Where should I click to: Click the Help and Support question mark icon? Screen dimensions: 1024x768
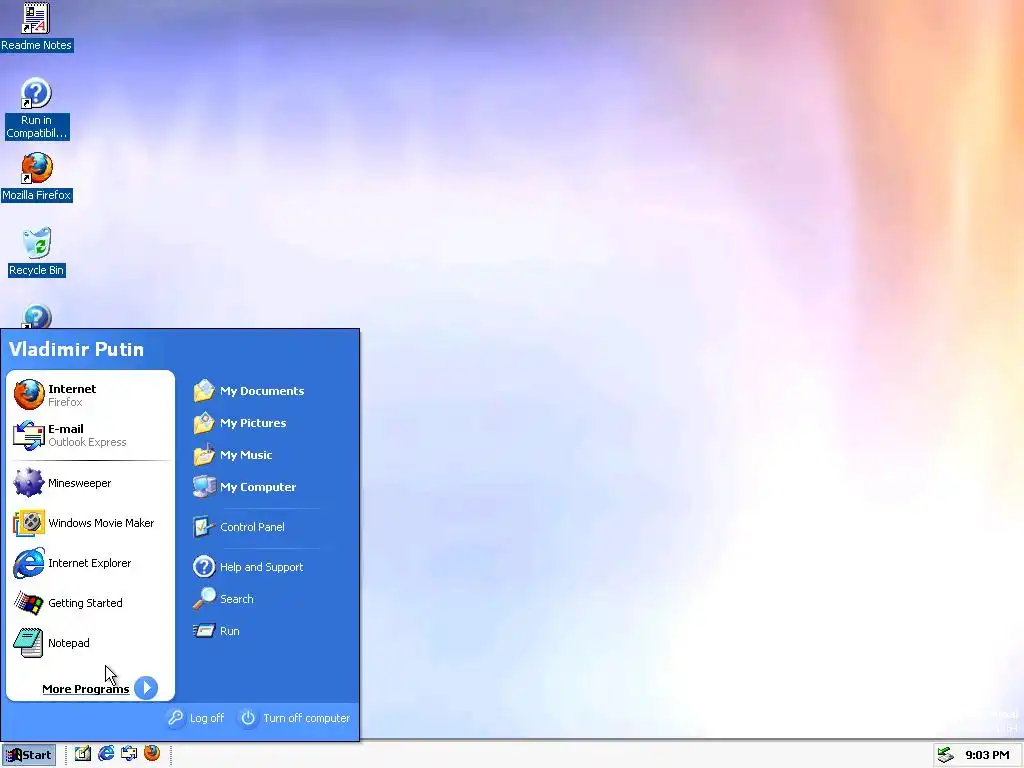click(204, 566)
